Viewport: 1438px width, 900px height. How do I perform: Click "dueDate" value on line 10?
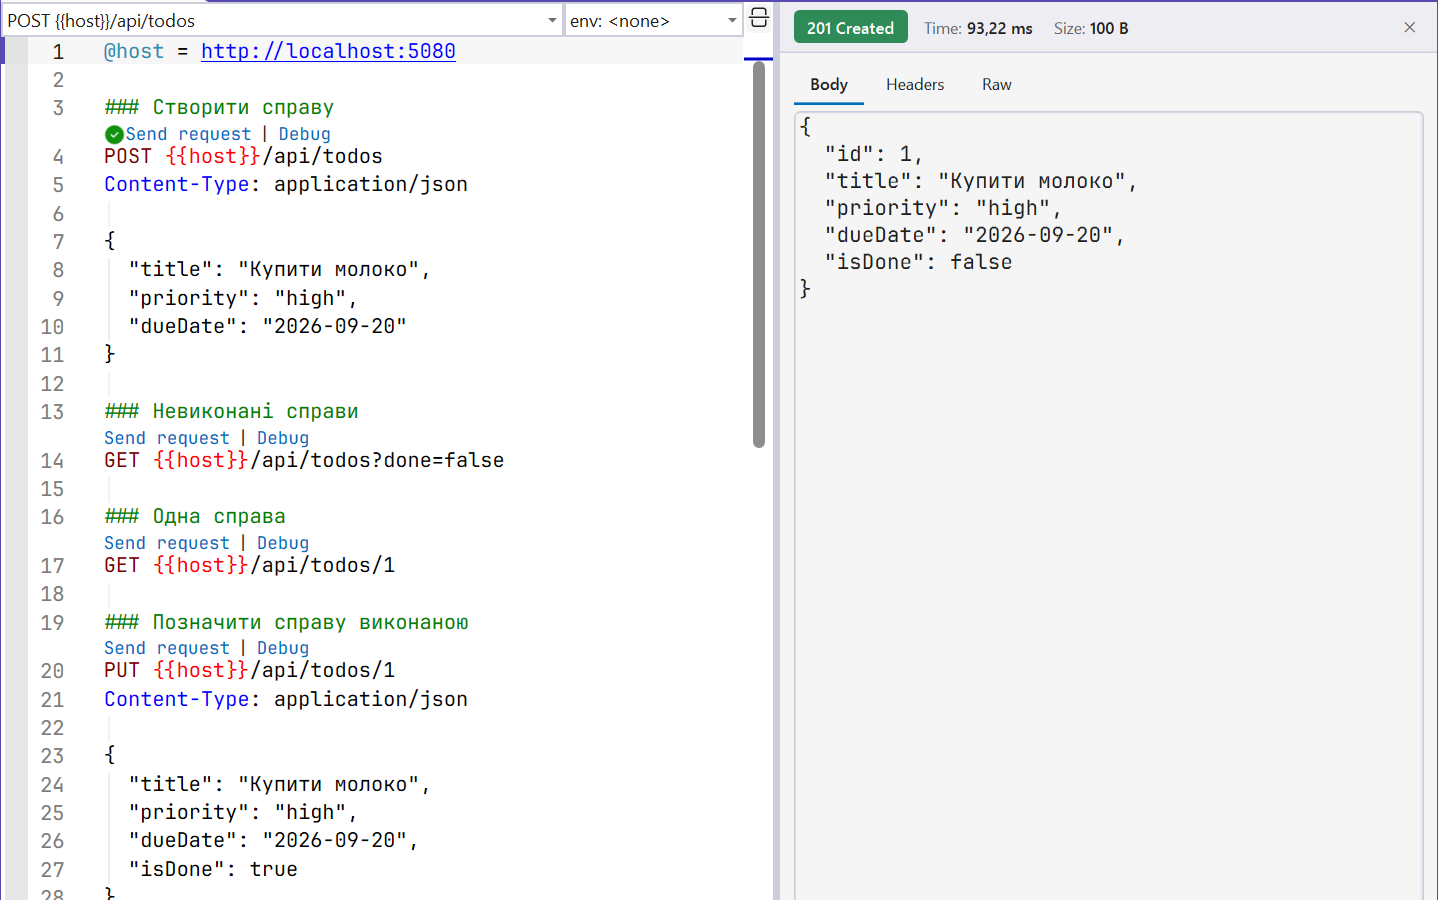(334, 326)
